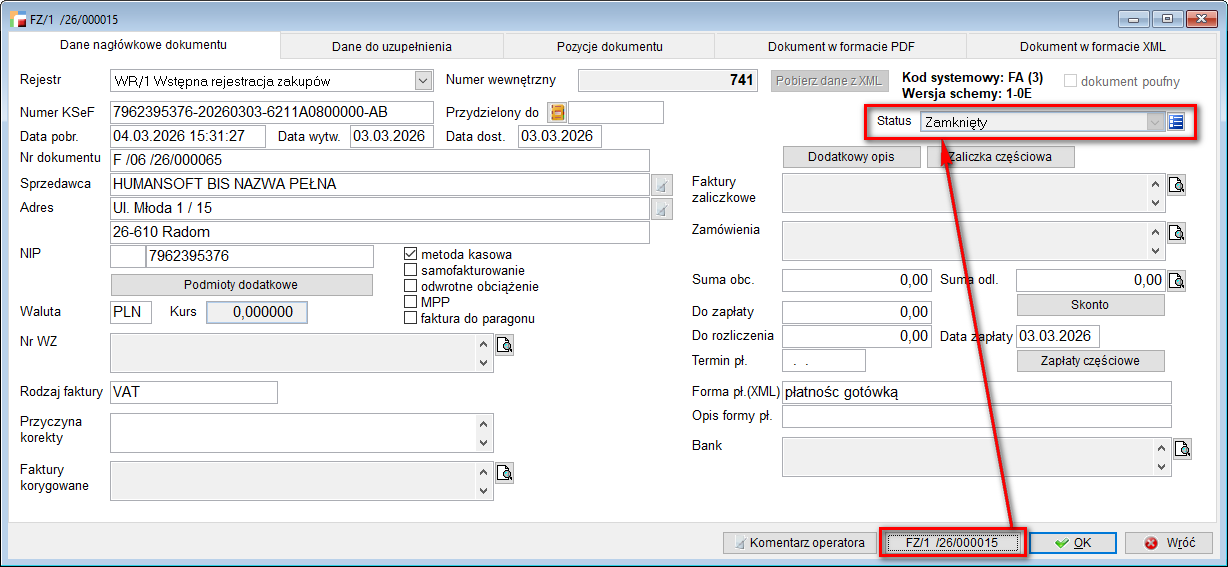Open lookup icon beside Zamówienia field

tap(1177, 233)
